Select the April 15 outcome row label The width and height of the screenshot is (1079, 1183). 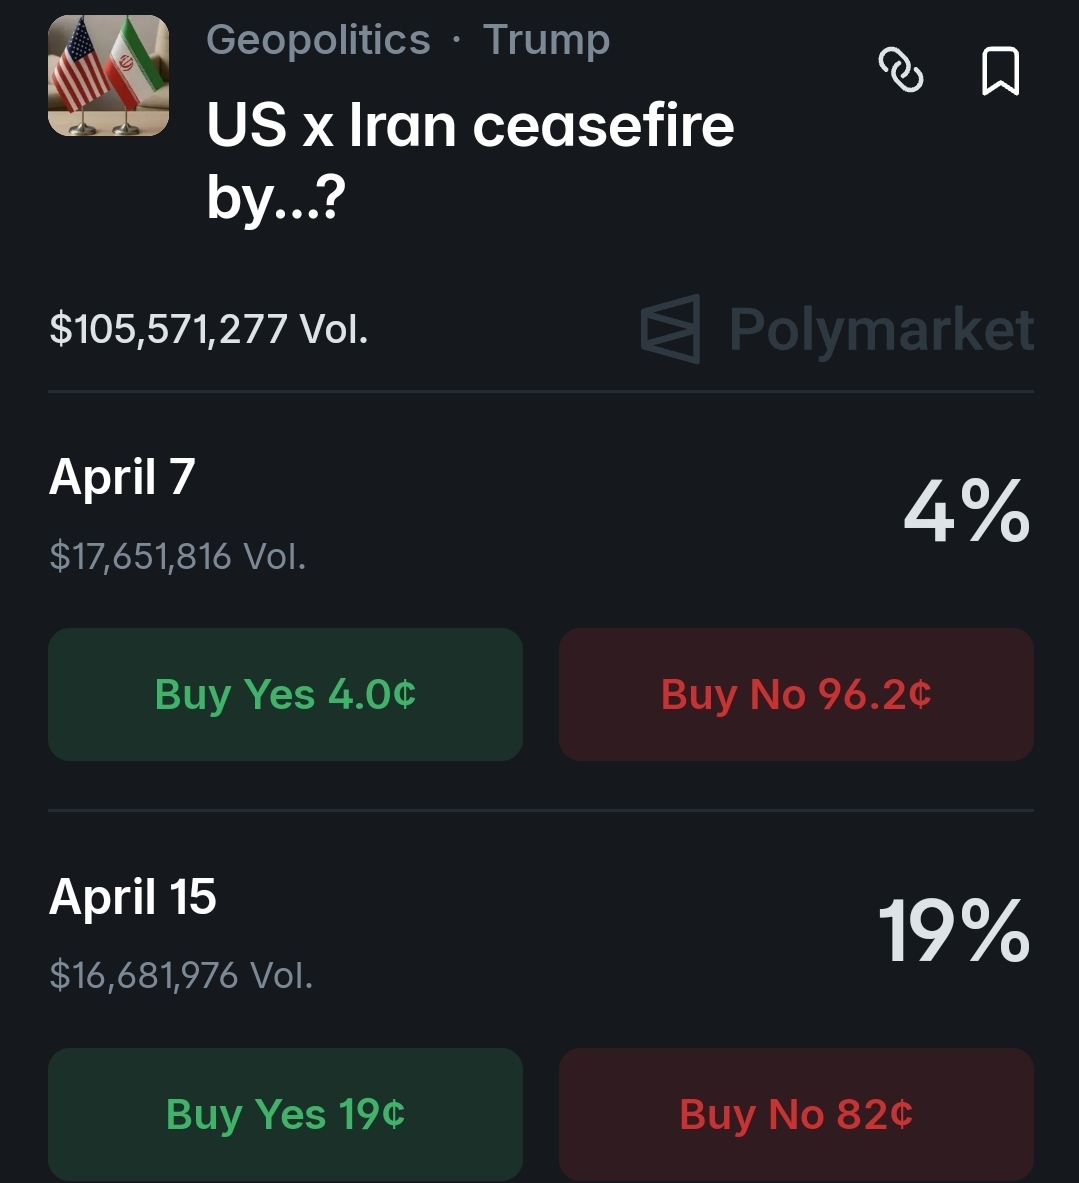[x=133, y=897]
